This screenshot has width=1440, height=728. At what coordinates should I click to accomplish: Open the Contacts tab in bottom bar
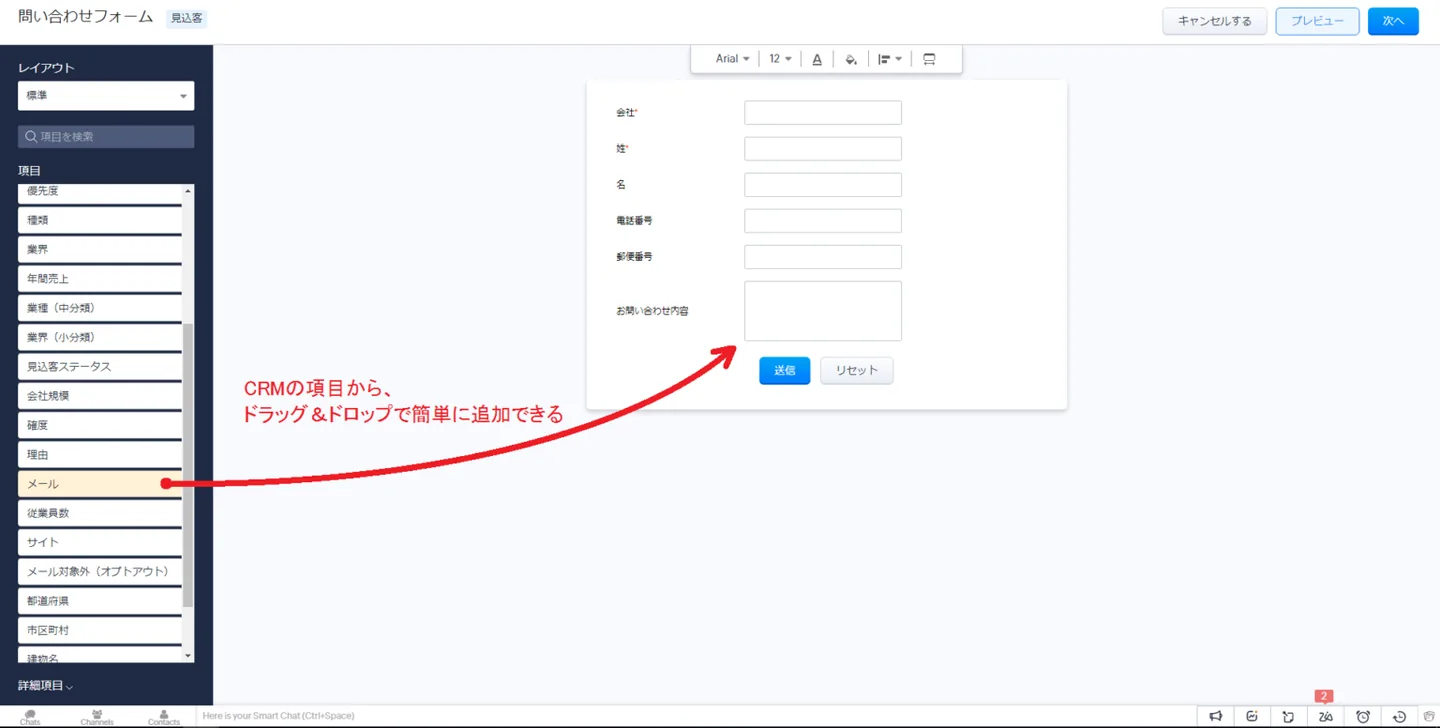coord(164,717)
